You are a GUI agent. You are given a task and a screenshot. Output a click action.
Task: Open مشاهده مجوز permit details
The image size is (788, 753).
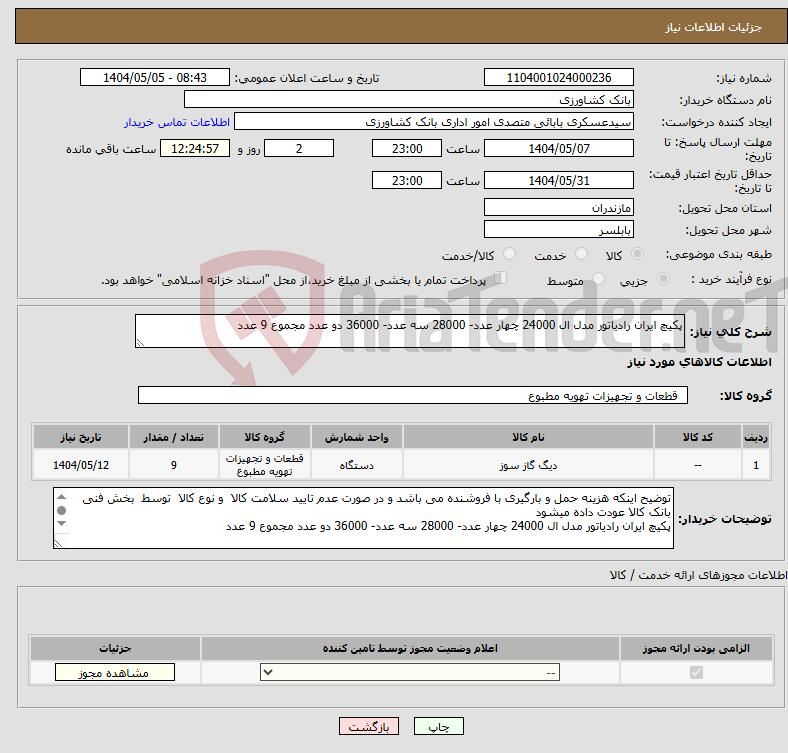pyautogui.click(x=114, y=673)
